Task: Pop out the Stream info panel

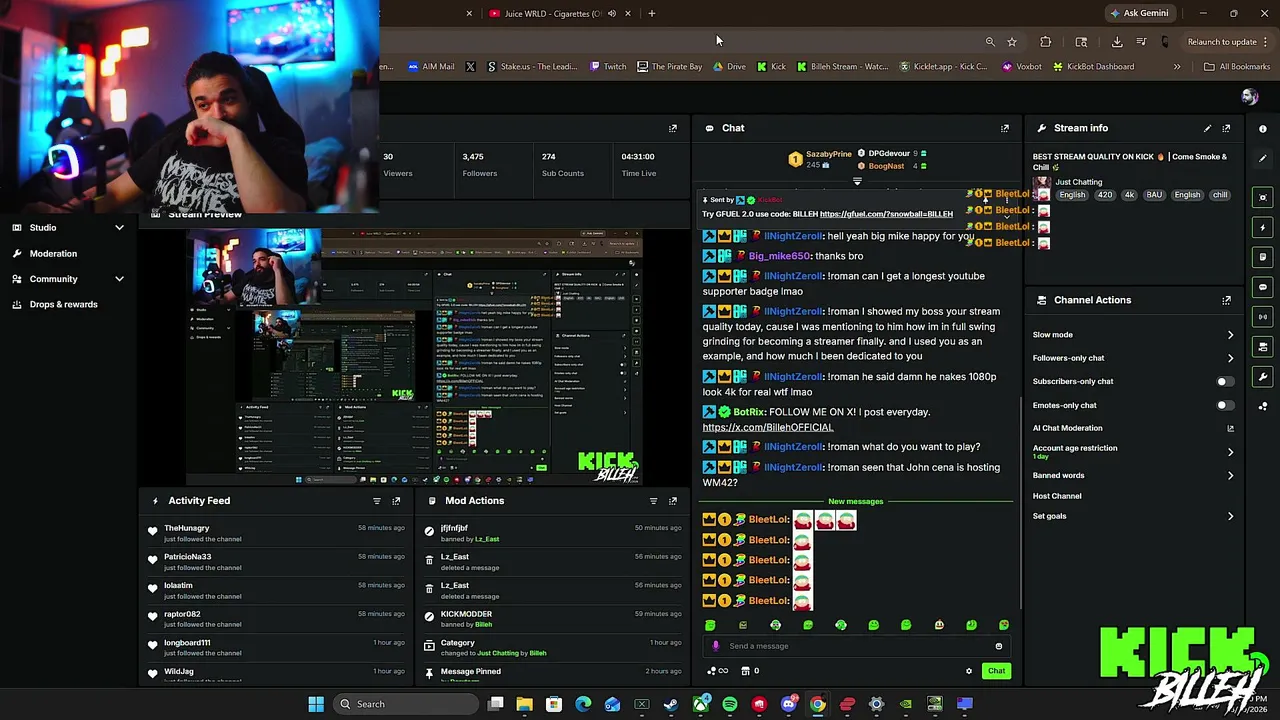Action: [x=1226, y=128]
